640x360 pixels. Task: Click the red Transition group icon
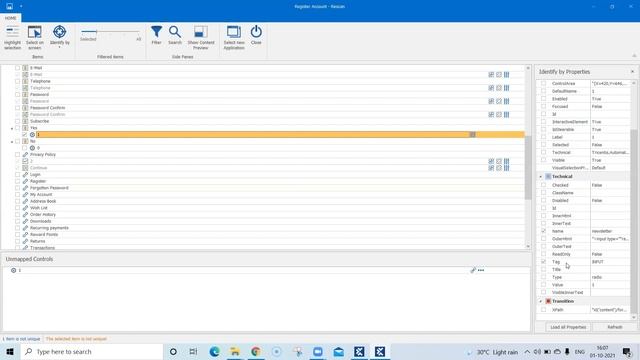coord(548,301)
